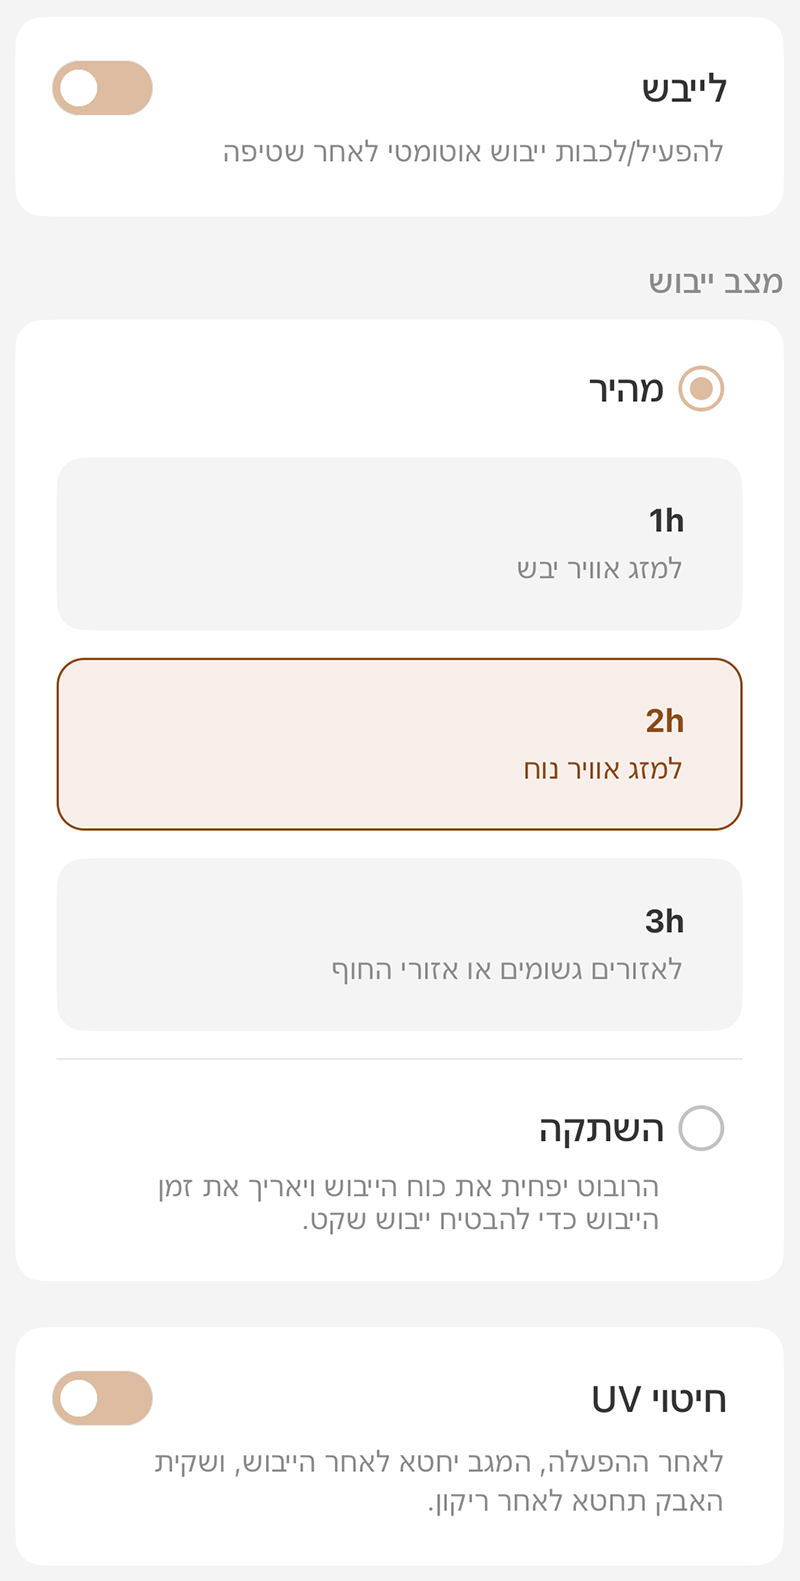Click the השתקה description starting with הרובוט יפחית

coord(410,1204)
